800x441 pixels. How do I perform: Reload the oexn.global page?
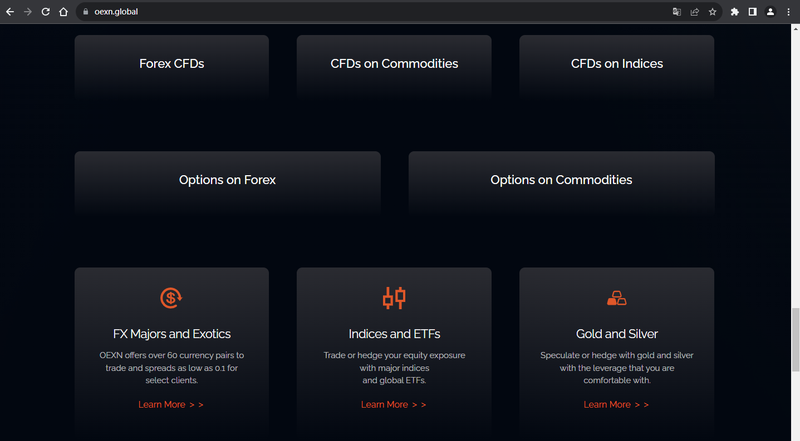pos(45,12)
